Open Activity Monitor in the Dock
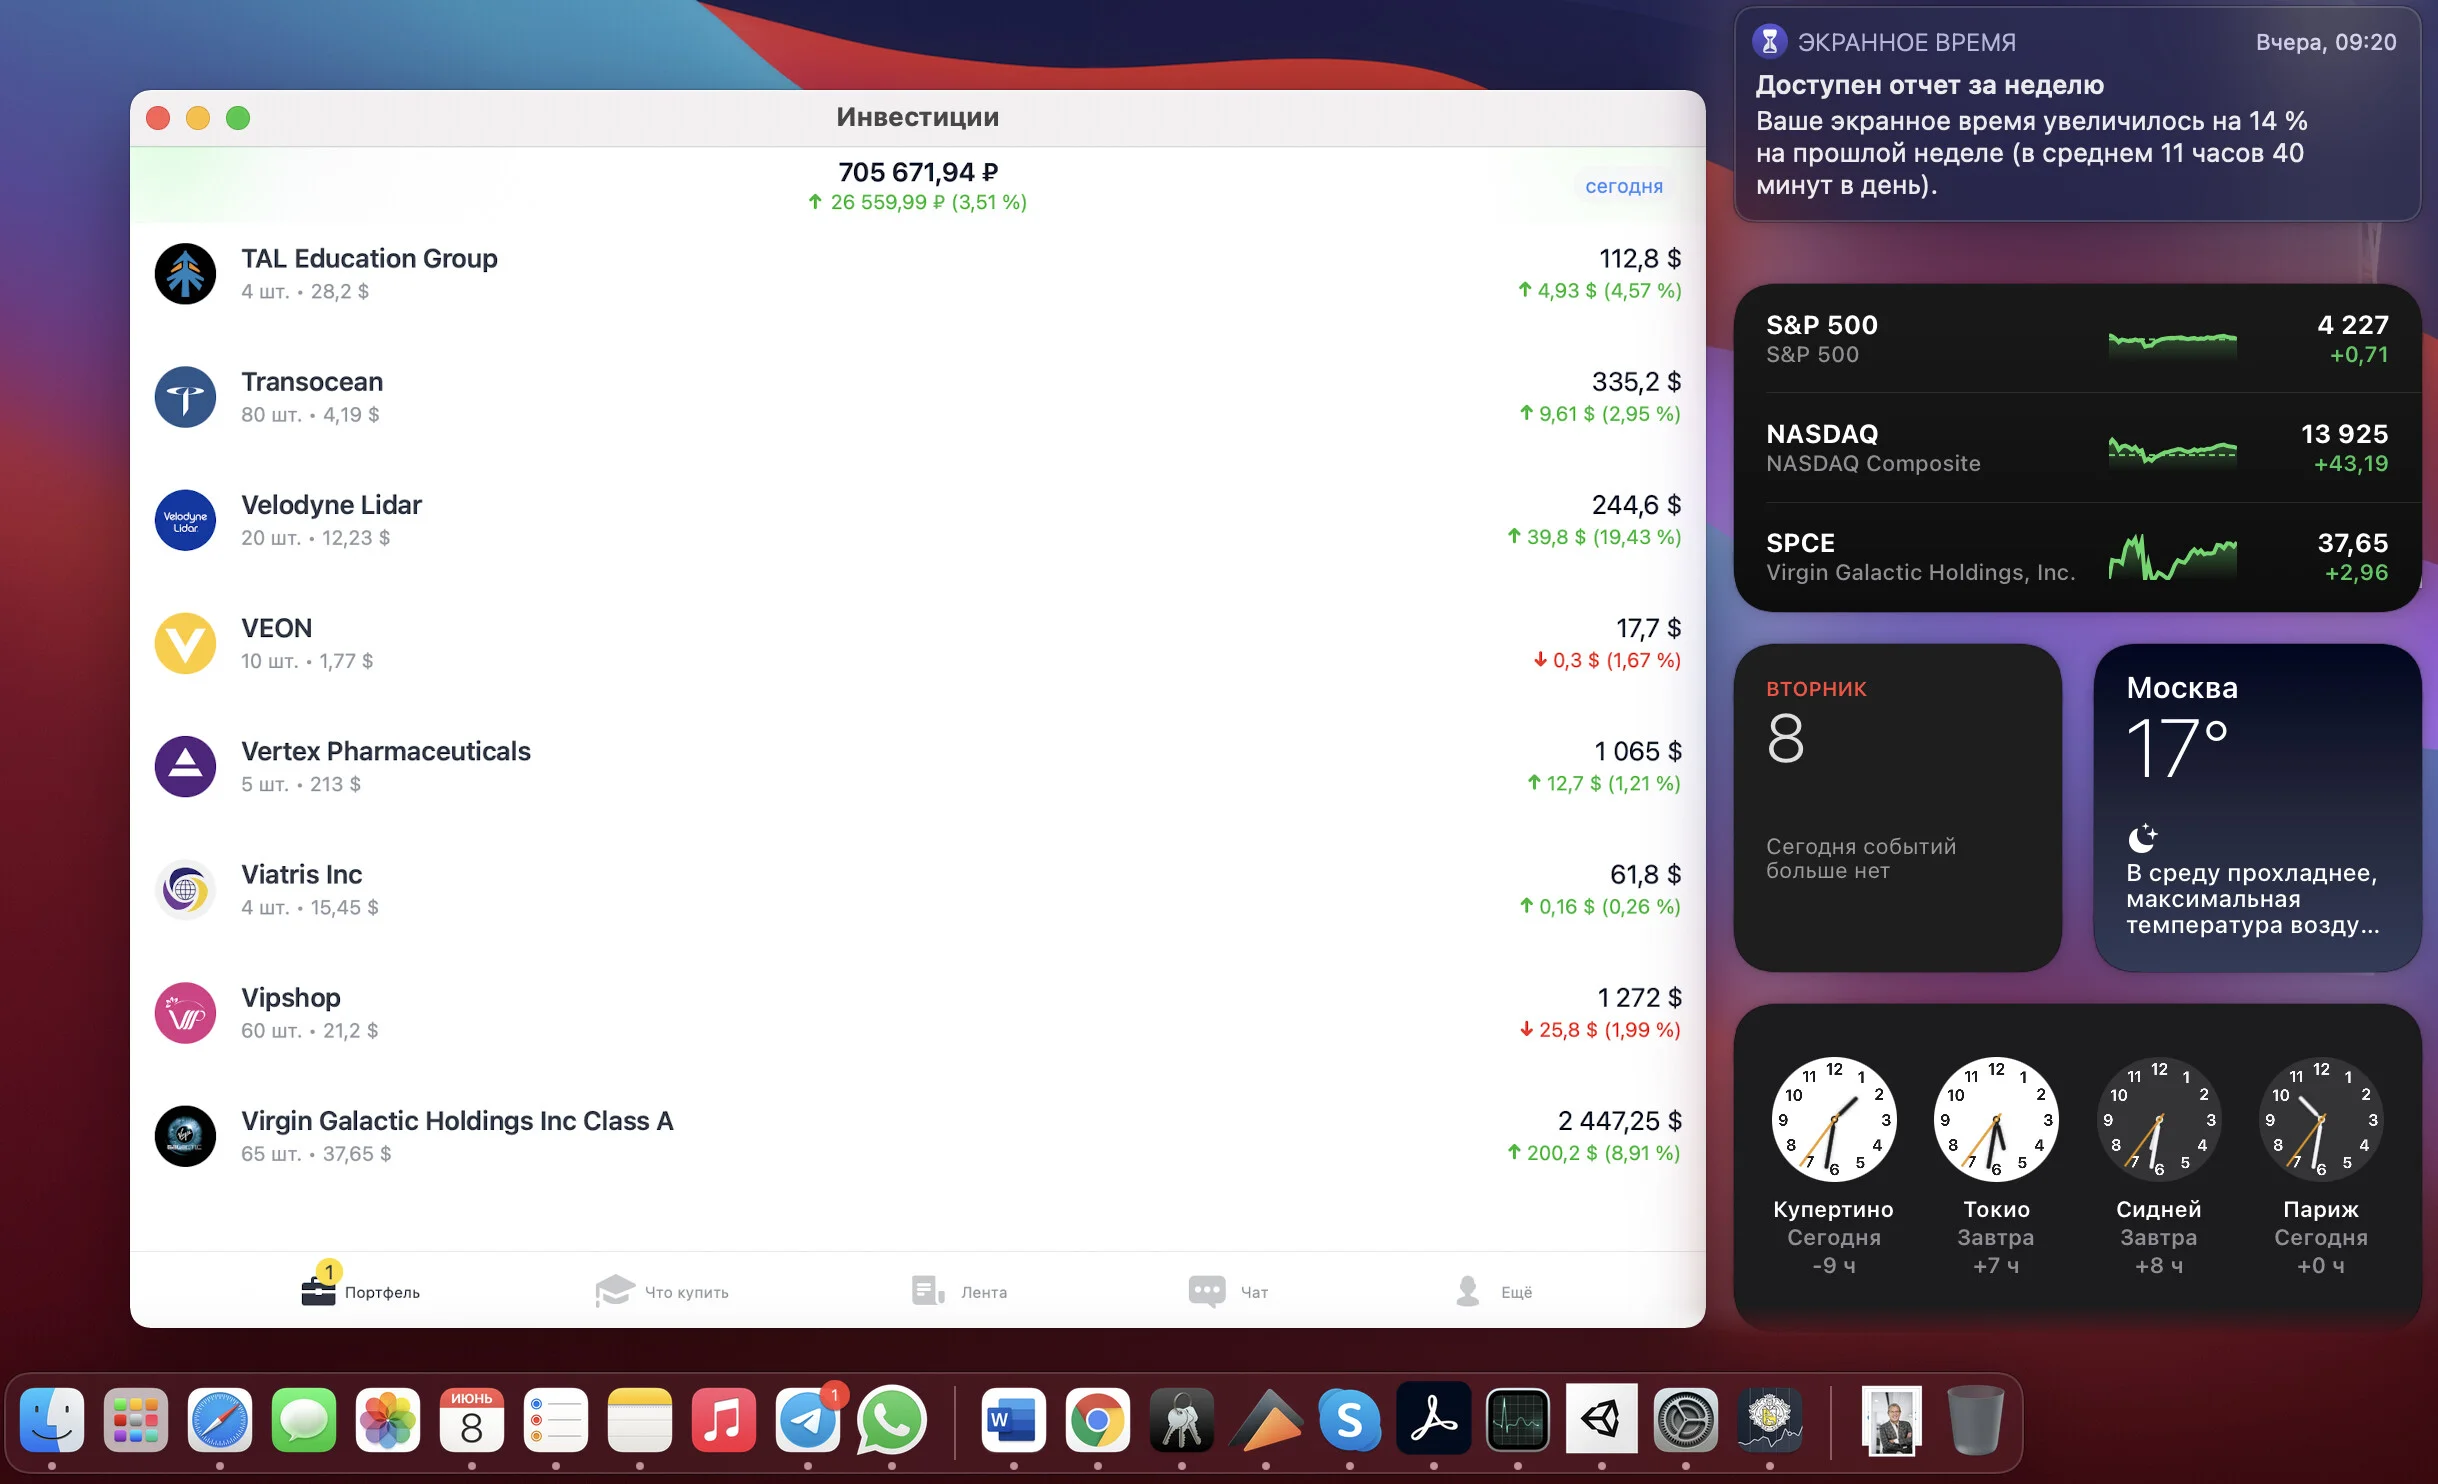Screen dimensions: 2438x1484 click(1517, 1420)
